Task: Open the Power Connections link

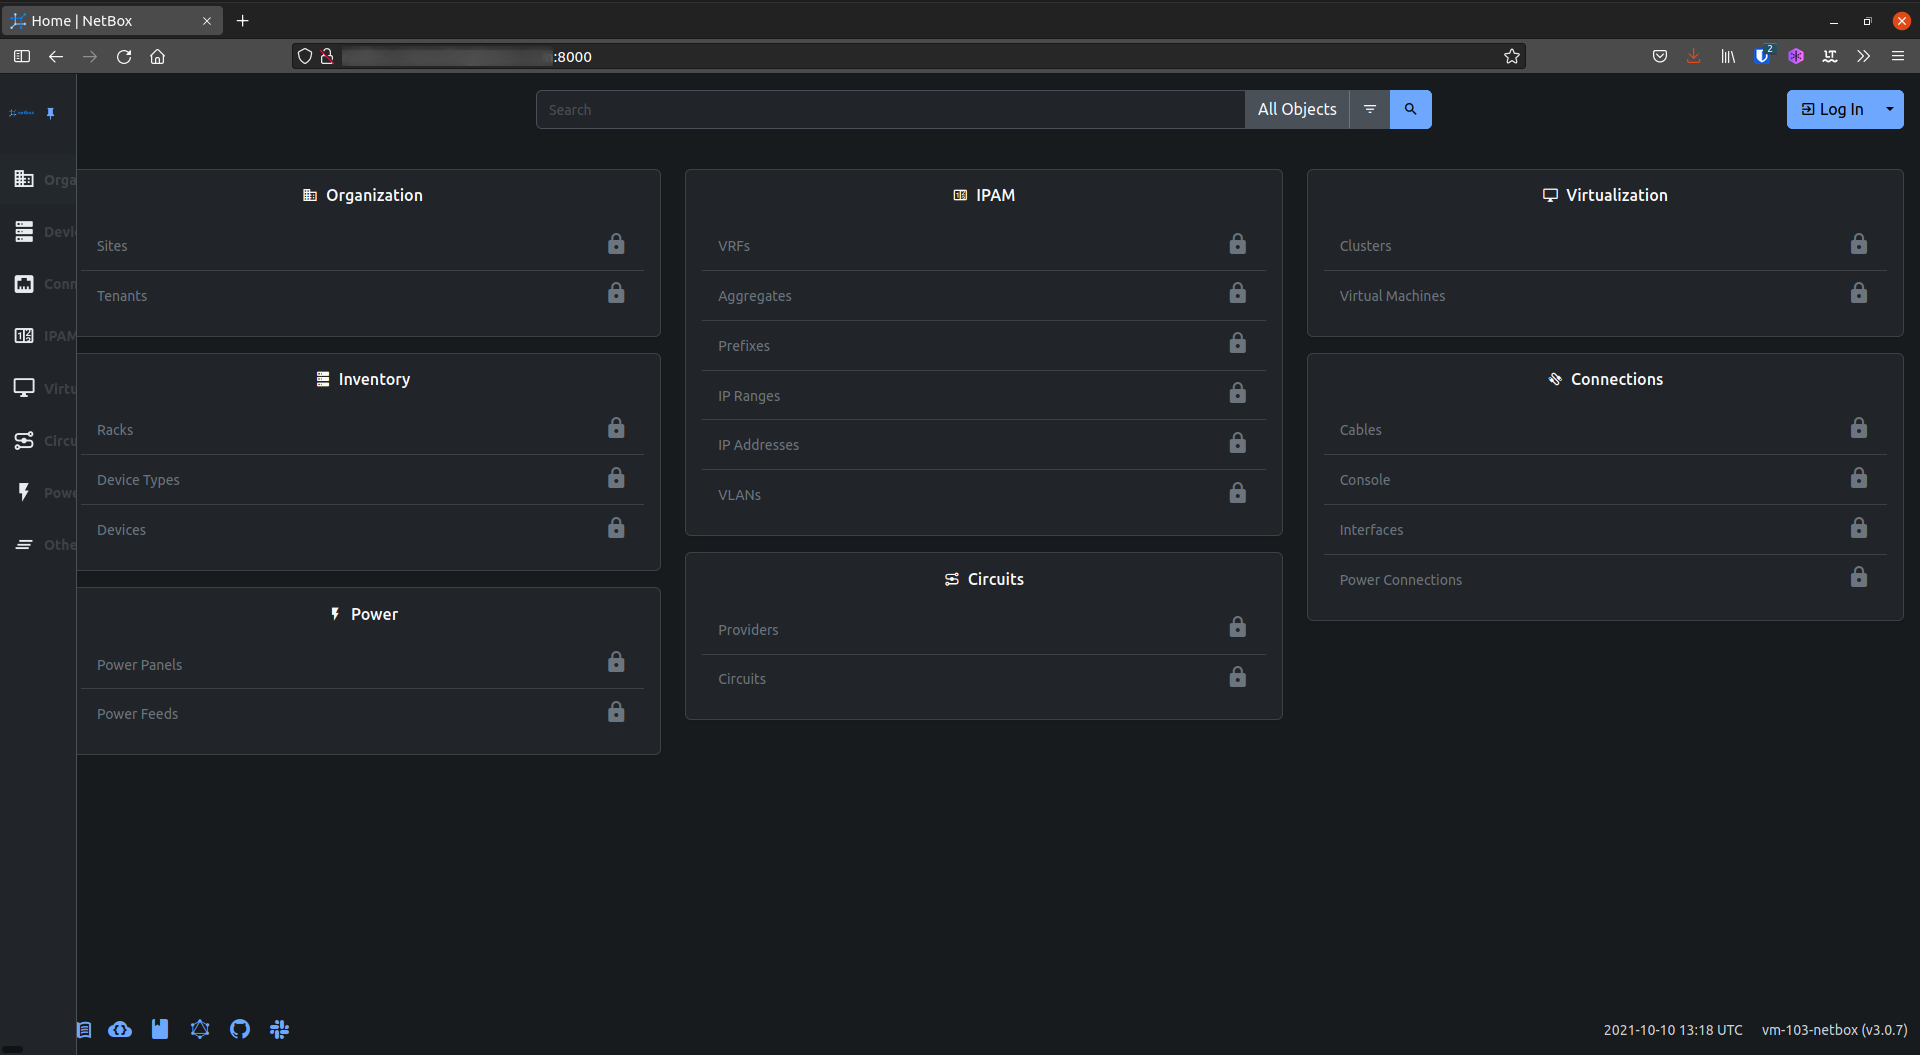Action: pos(1400,580)
